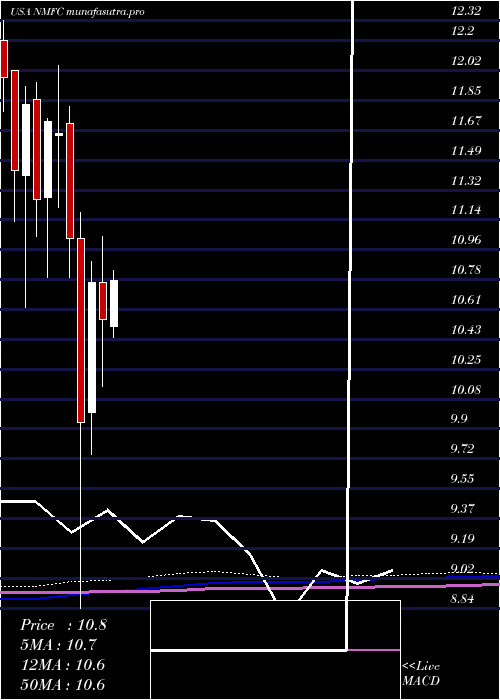500x700 pixels.
Task: Click the '50MA : 10.6' readout
Action: click(62, 685)
